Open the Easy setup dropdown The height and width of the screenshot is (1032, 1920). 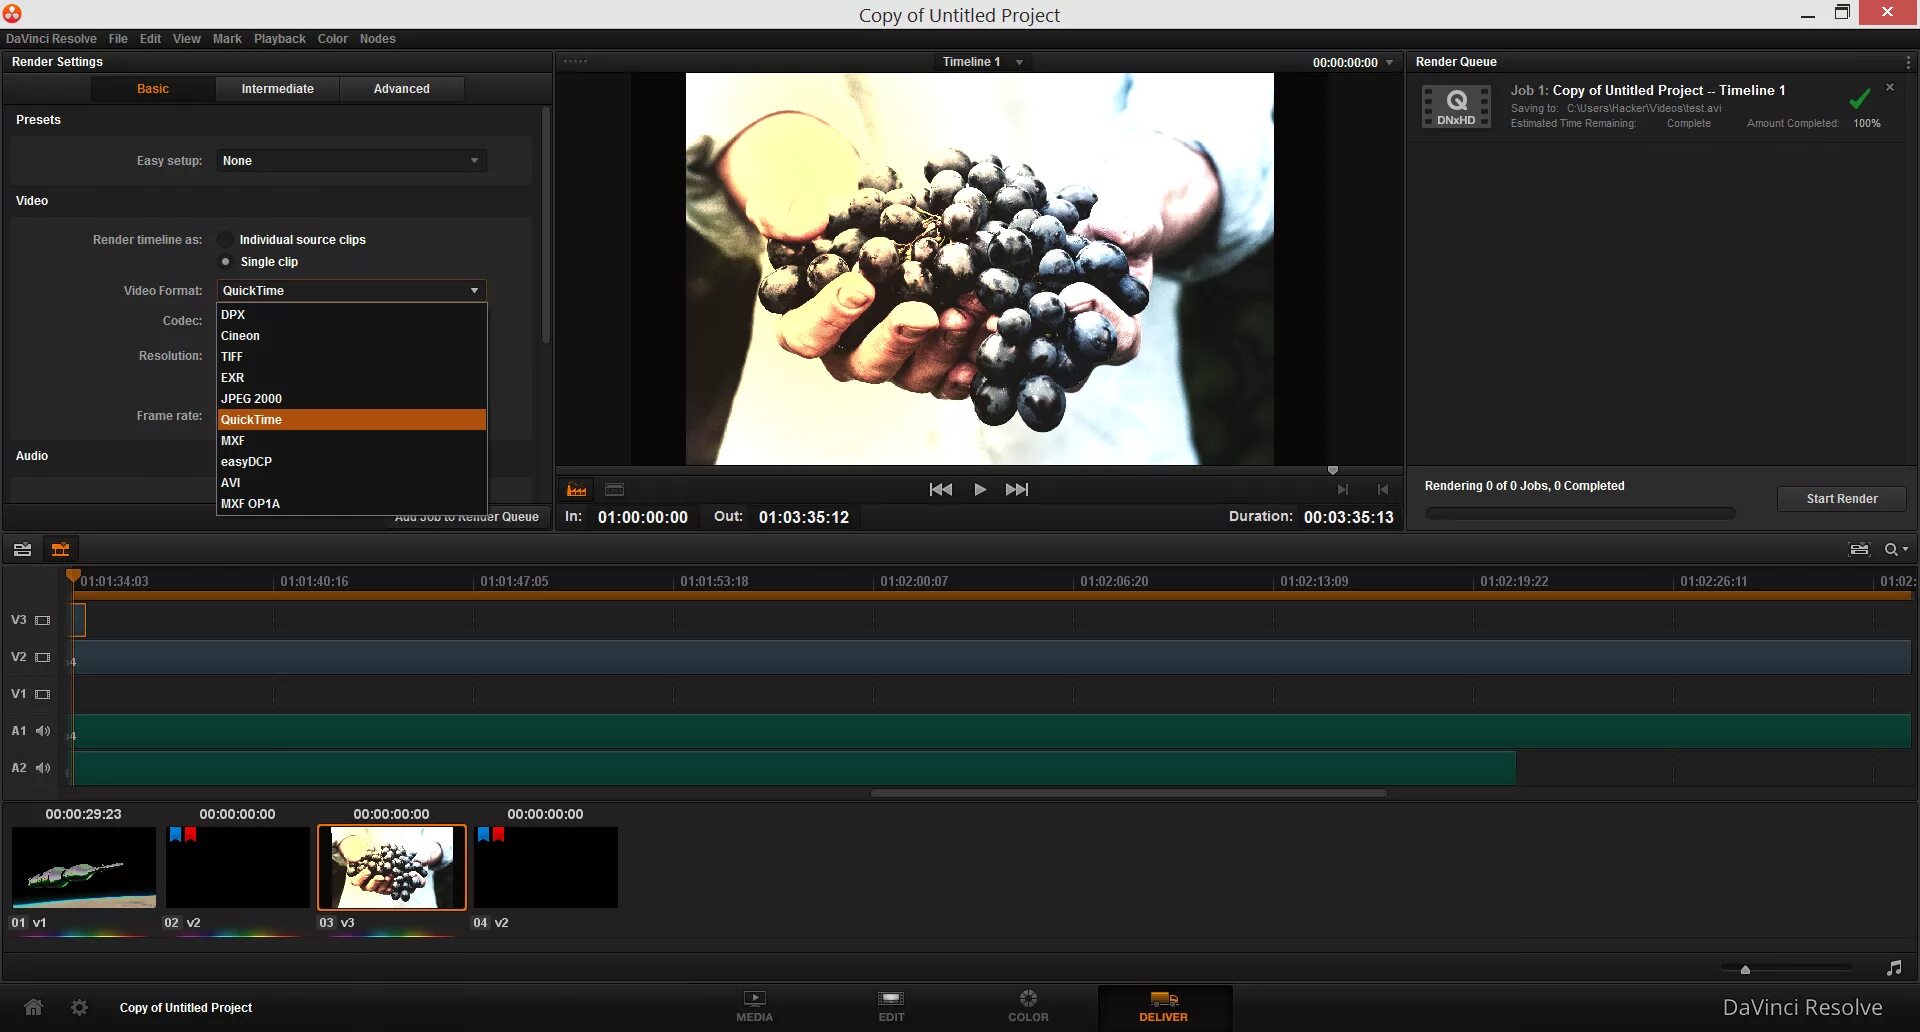(x=352, y=161)
